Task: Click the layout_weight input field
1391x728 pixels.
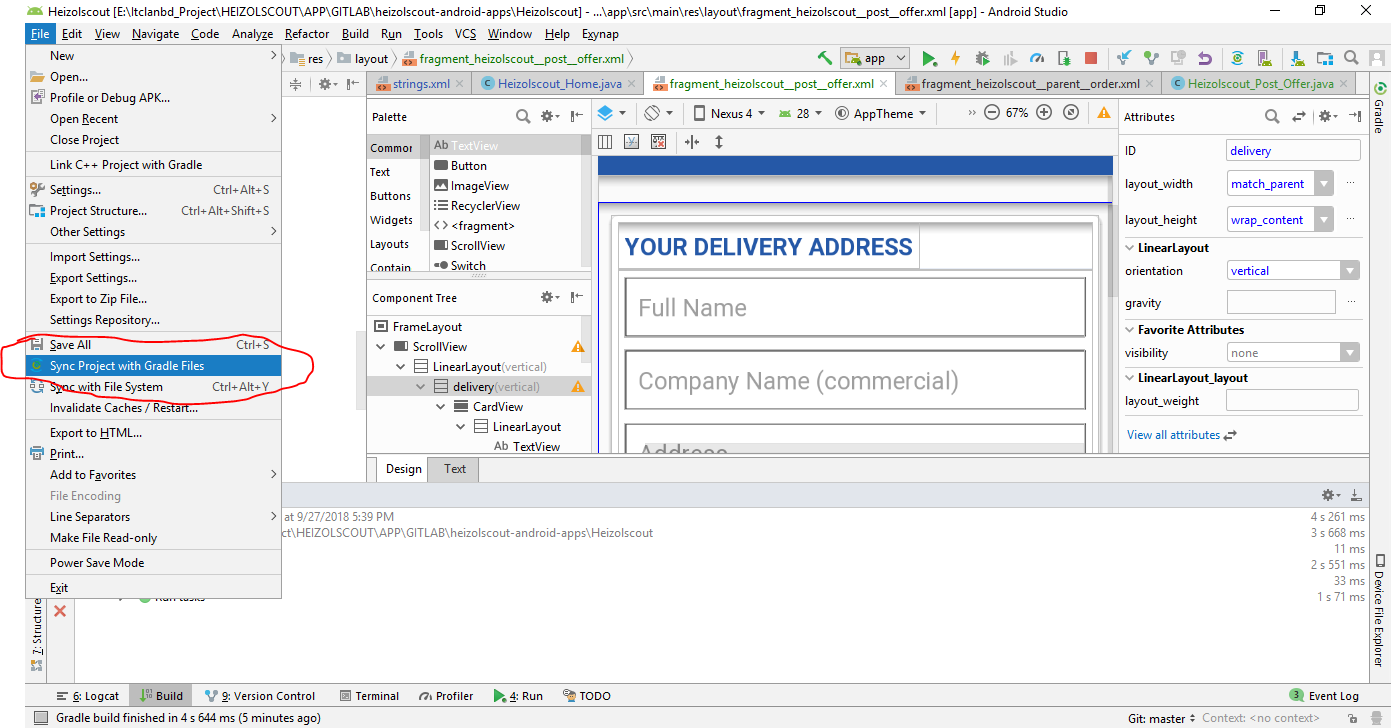Action: pos(1292,401)
